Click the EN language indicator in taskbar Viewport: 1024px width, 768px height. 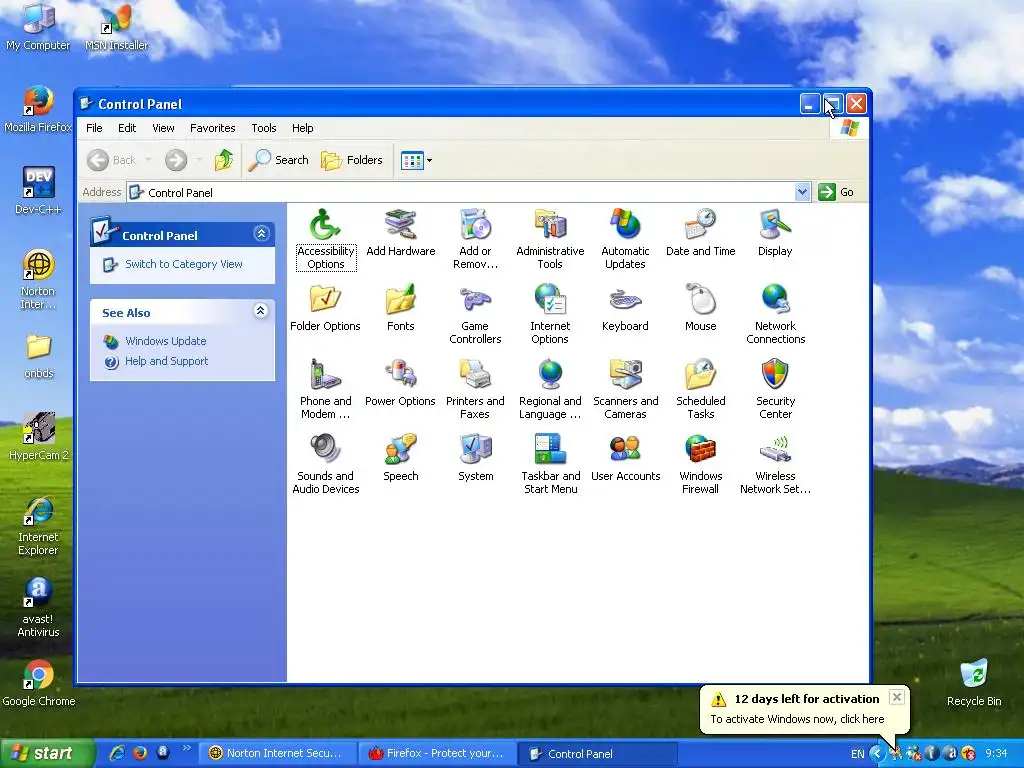coord(857,754)
